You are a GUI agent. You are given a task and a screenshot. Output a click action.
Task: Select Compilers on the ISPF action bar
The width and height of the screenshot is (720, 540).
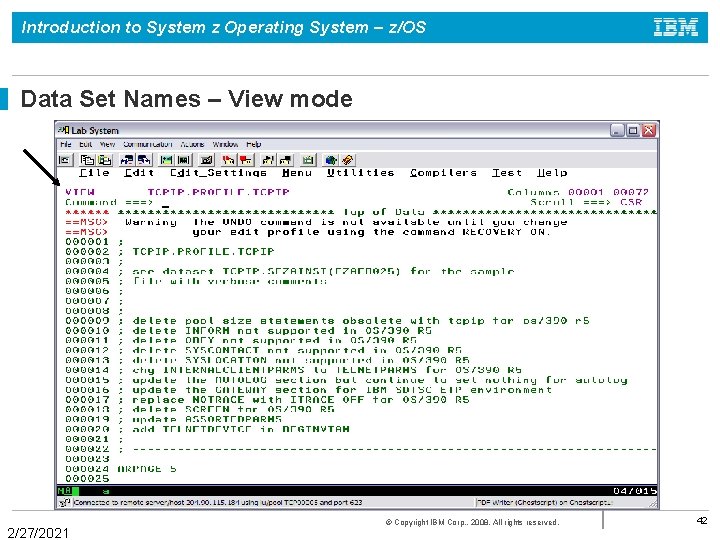[443, 173]
